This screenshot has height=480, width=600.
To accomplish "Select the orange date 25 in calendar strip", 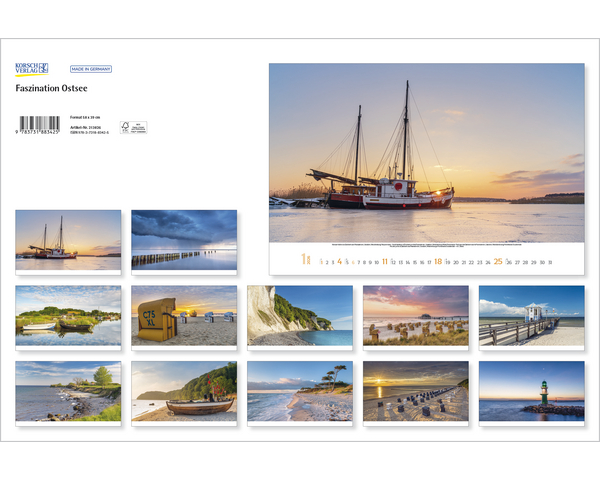I will (497, 261).
